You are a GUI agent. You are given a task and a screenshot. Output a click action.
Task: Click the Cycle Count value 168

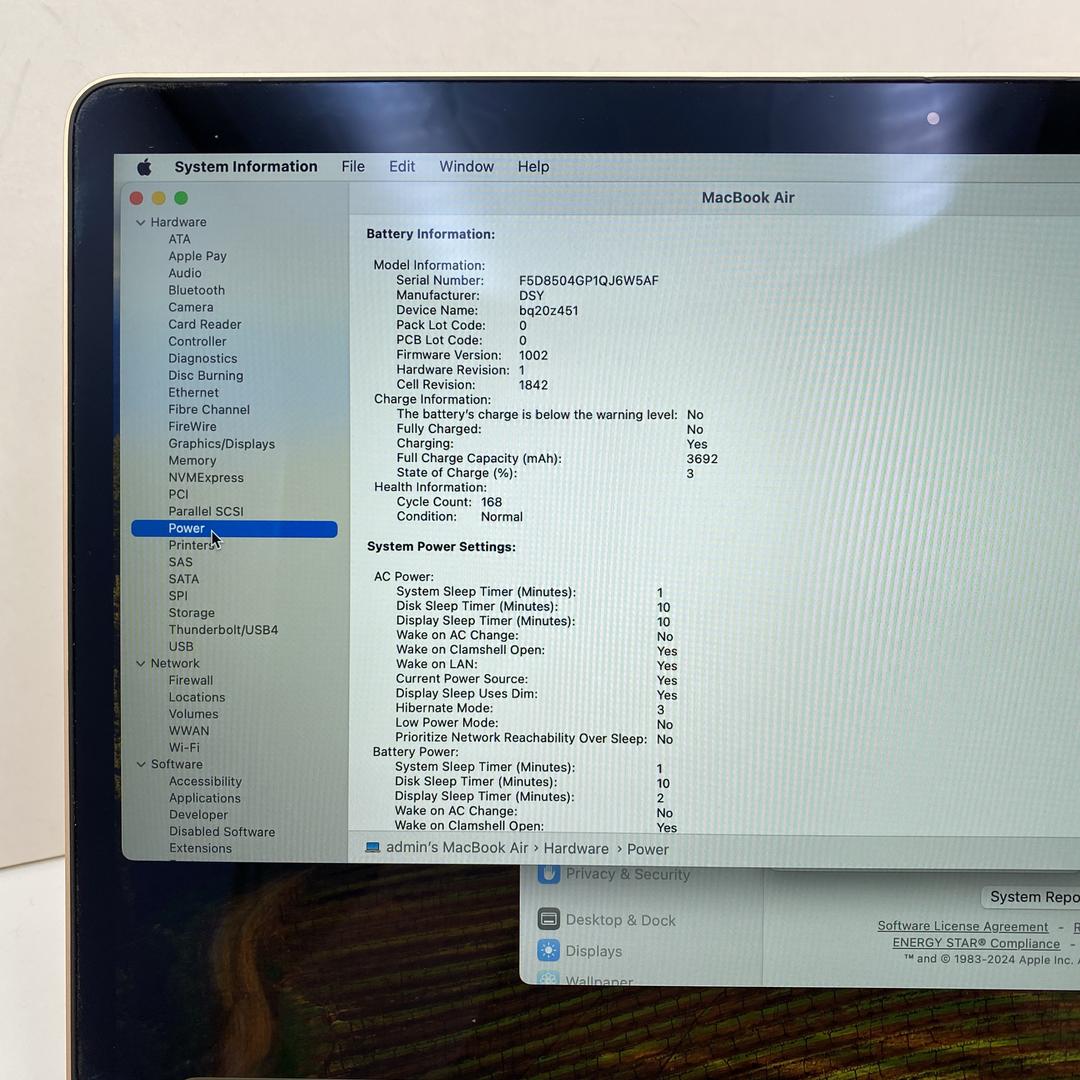point(492,502)
